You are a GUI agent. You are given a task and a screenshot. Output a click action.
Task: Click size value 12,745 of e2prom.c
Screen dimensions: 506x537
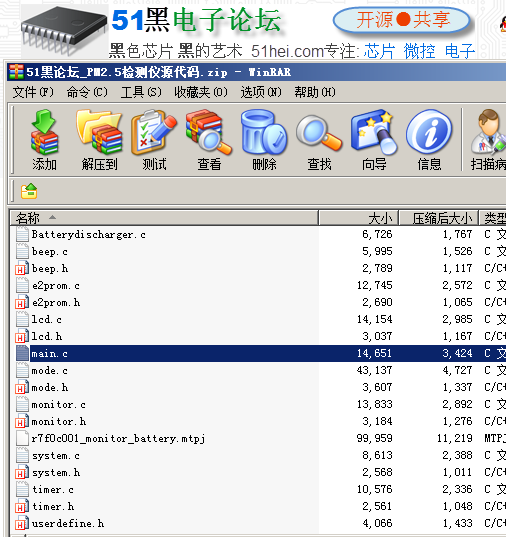[x=374, y=285]
